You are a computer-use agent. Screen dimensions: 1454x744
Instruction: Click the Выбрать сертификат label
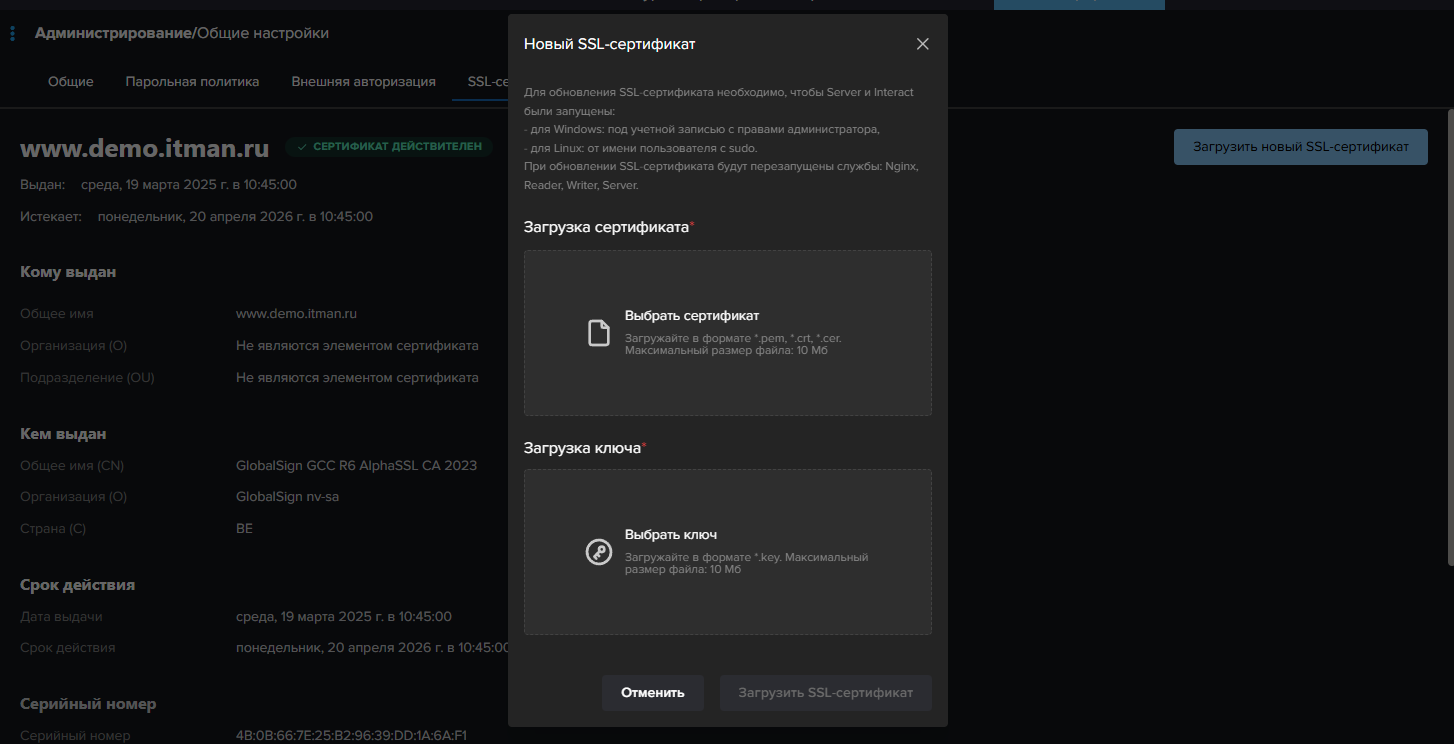[x=692, y=316]
